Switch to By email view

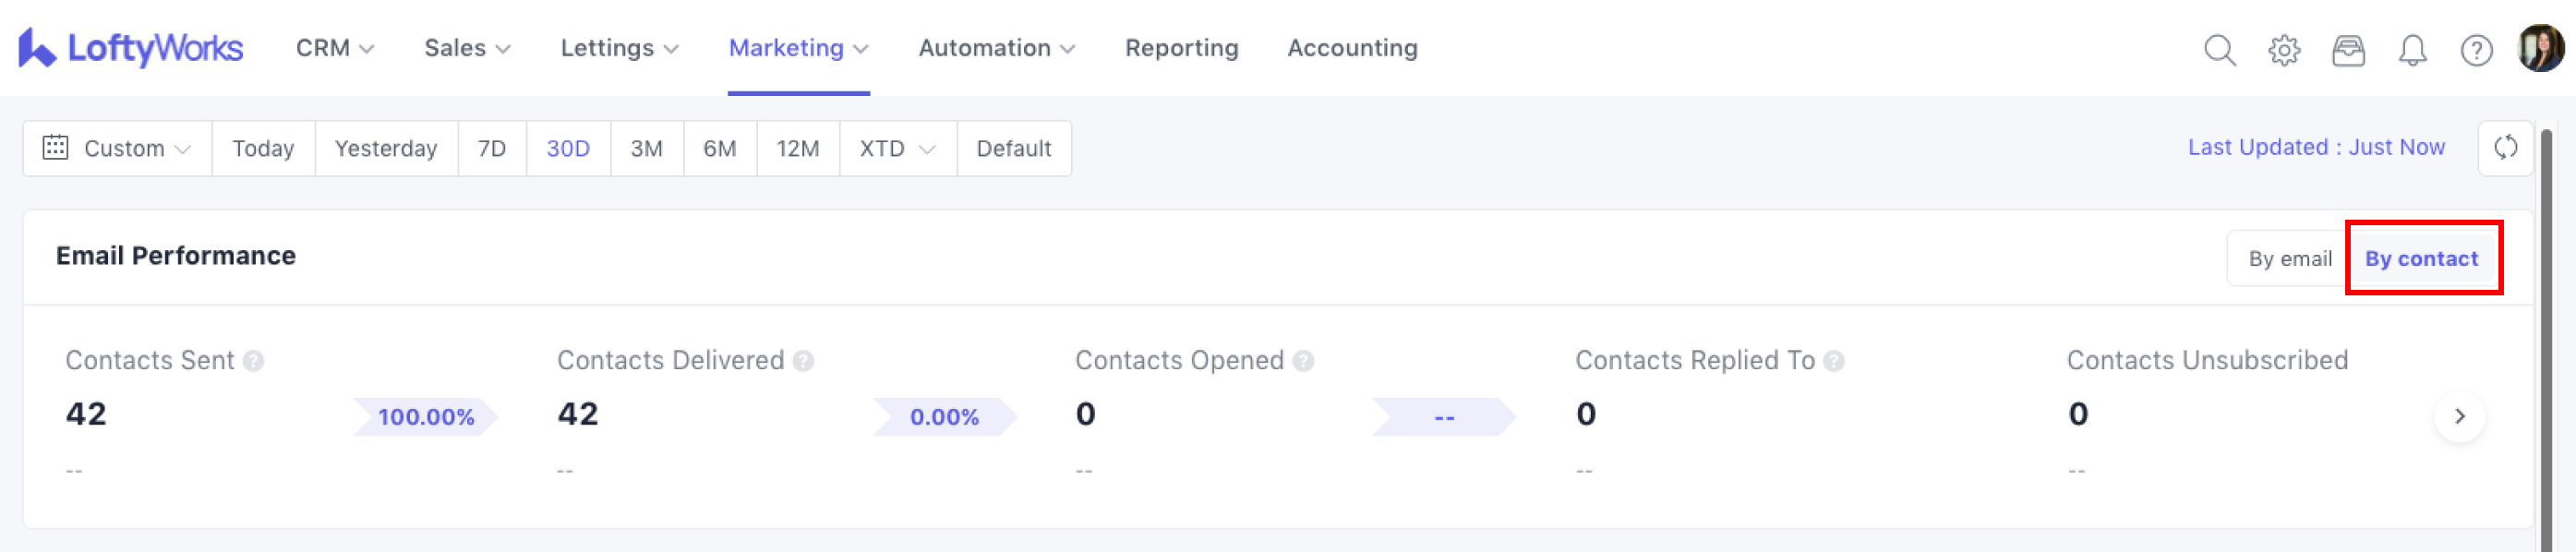[2289, 259]
